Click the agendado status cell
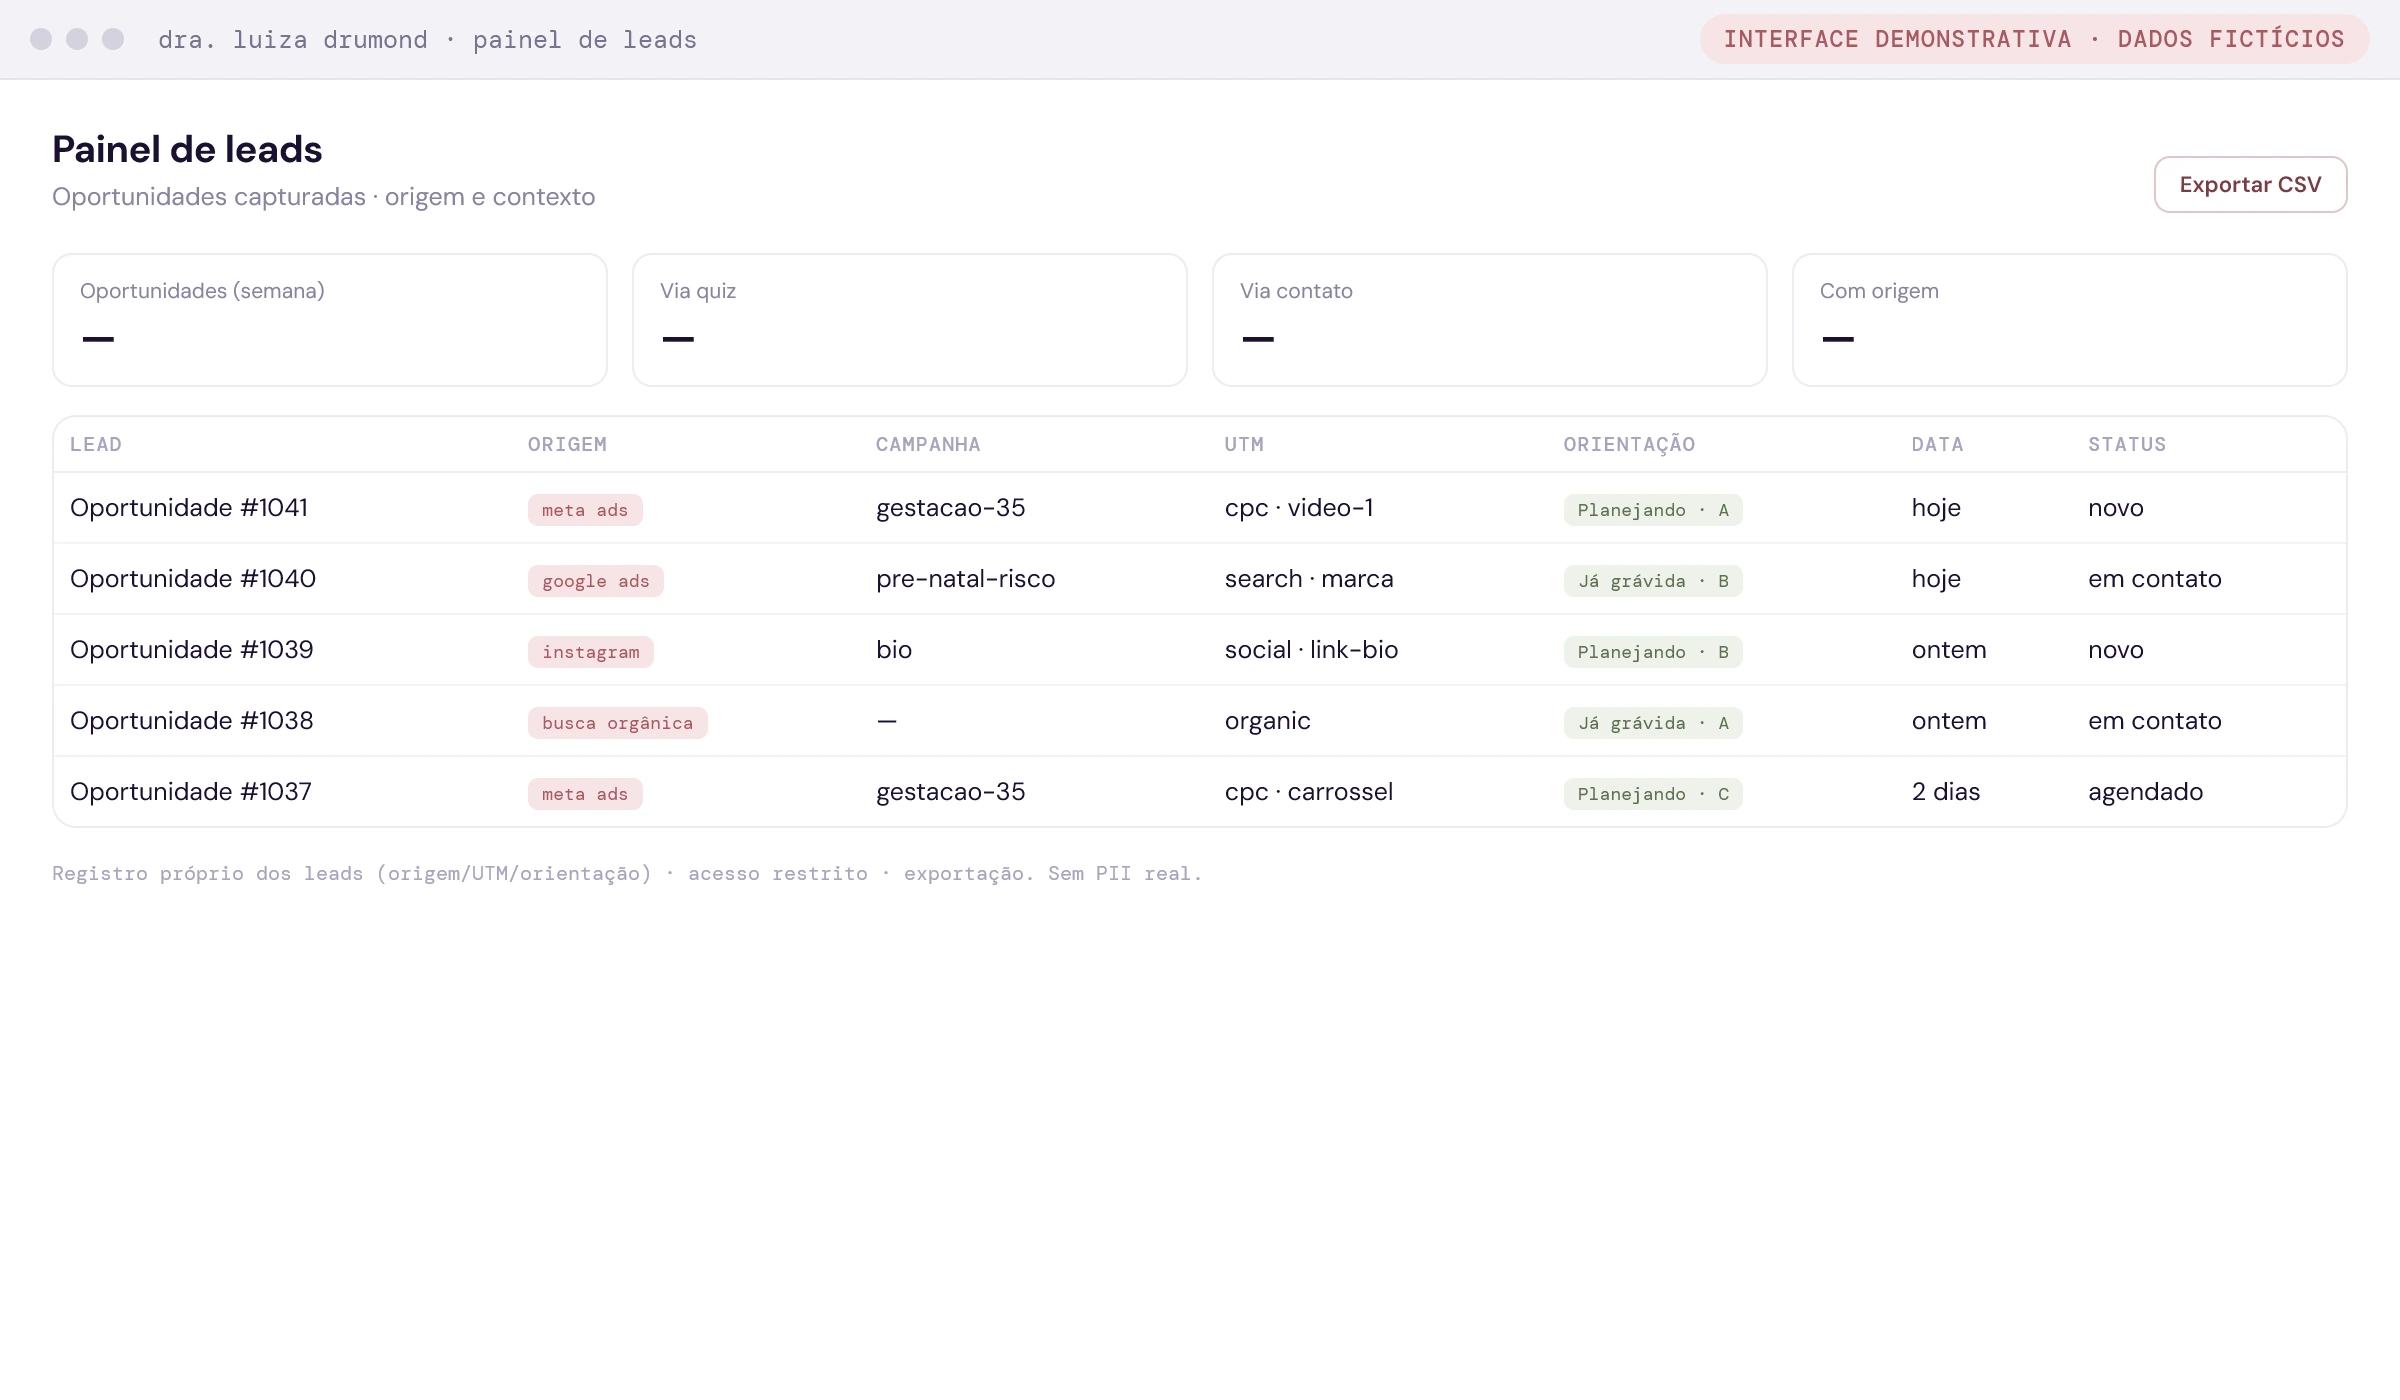Image resolution: width=2400 pixels, height=1400 pixels. point(2146,792)
